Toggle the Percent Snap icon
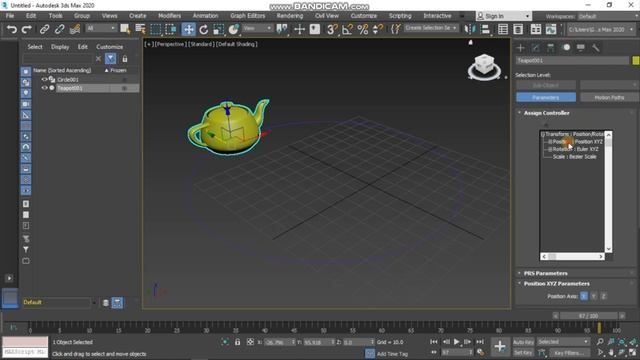 point(362,29)
